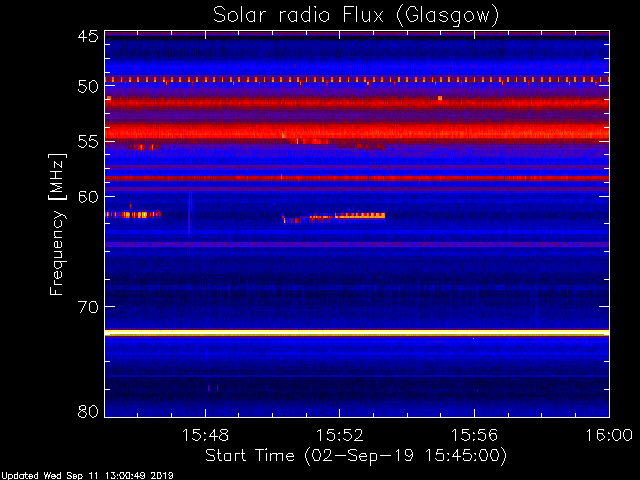This screenshot has width=640, height=480.
Task: Click the 50 frequency tick label
Action: (x=88, y=87)
